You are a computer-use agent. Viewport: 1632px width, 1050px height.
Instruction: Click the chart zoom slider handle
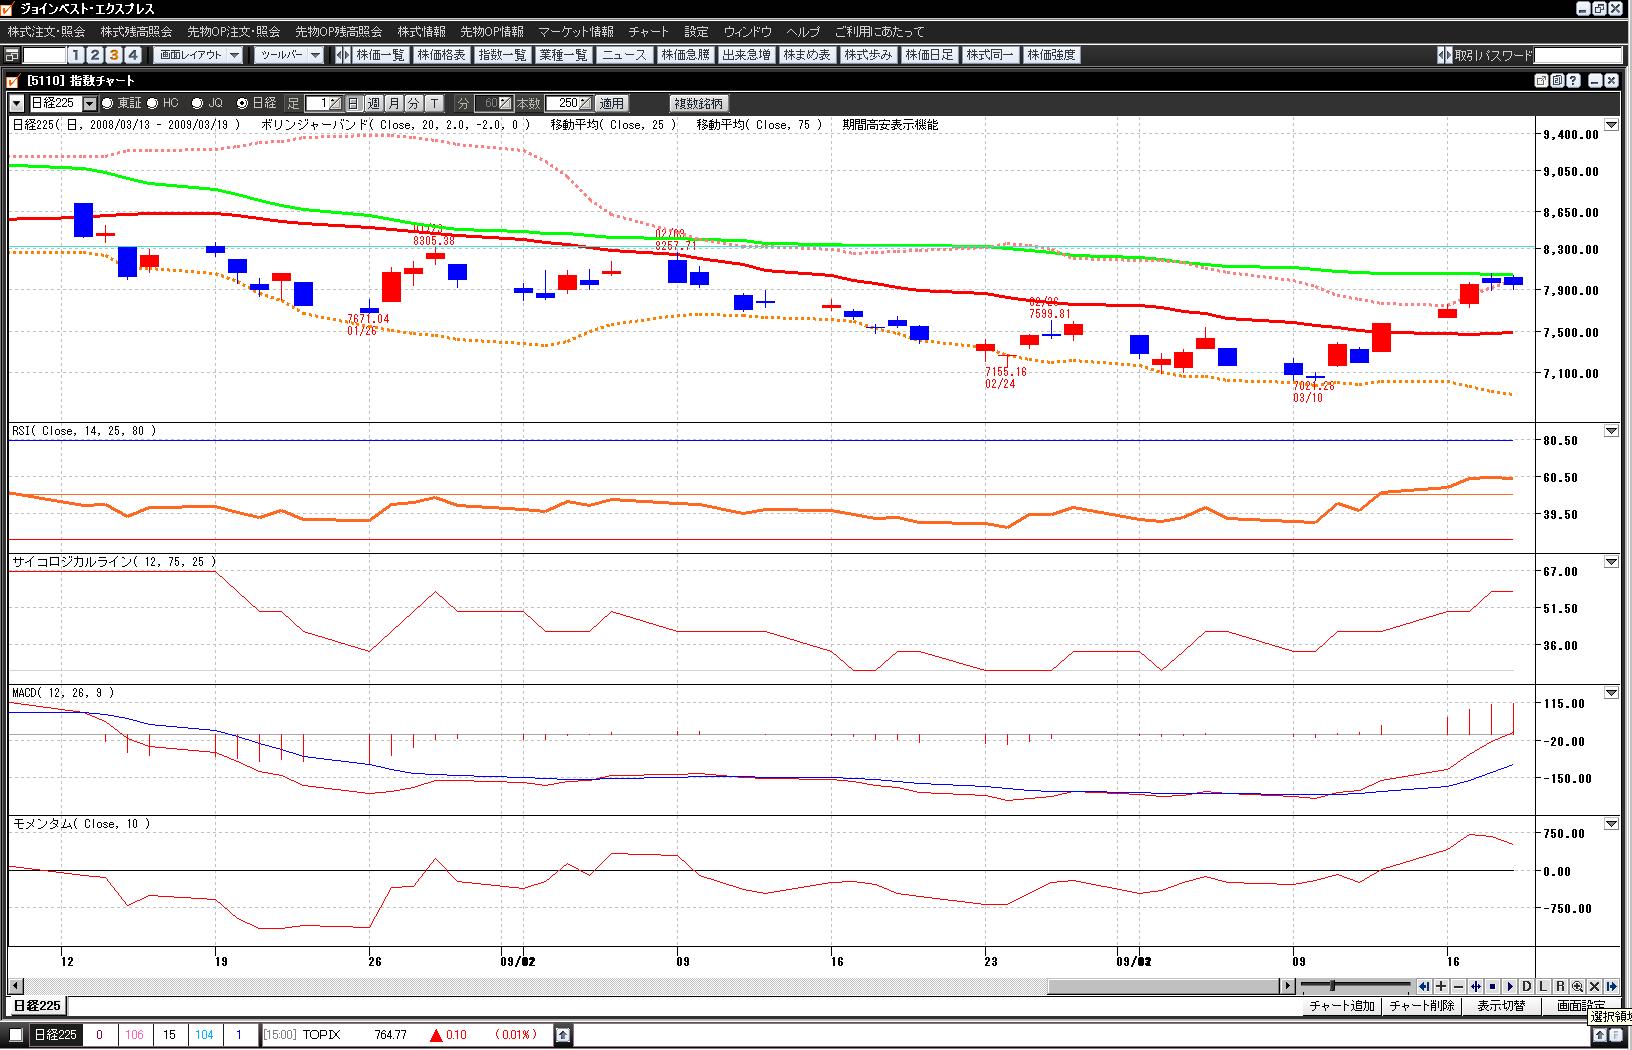(1332, 986)
